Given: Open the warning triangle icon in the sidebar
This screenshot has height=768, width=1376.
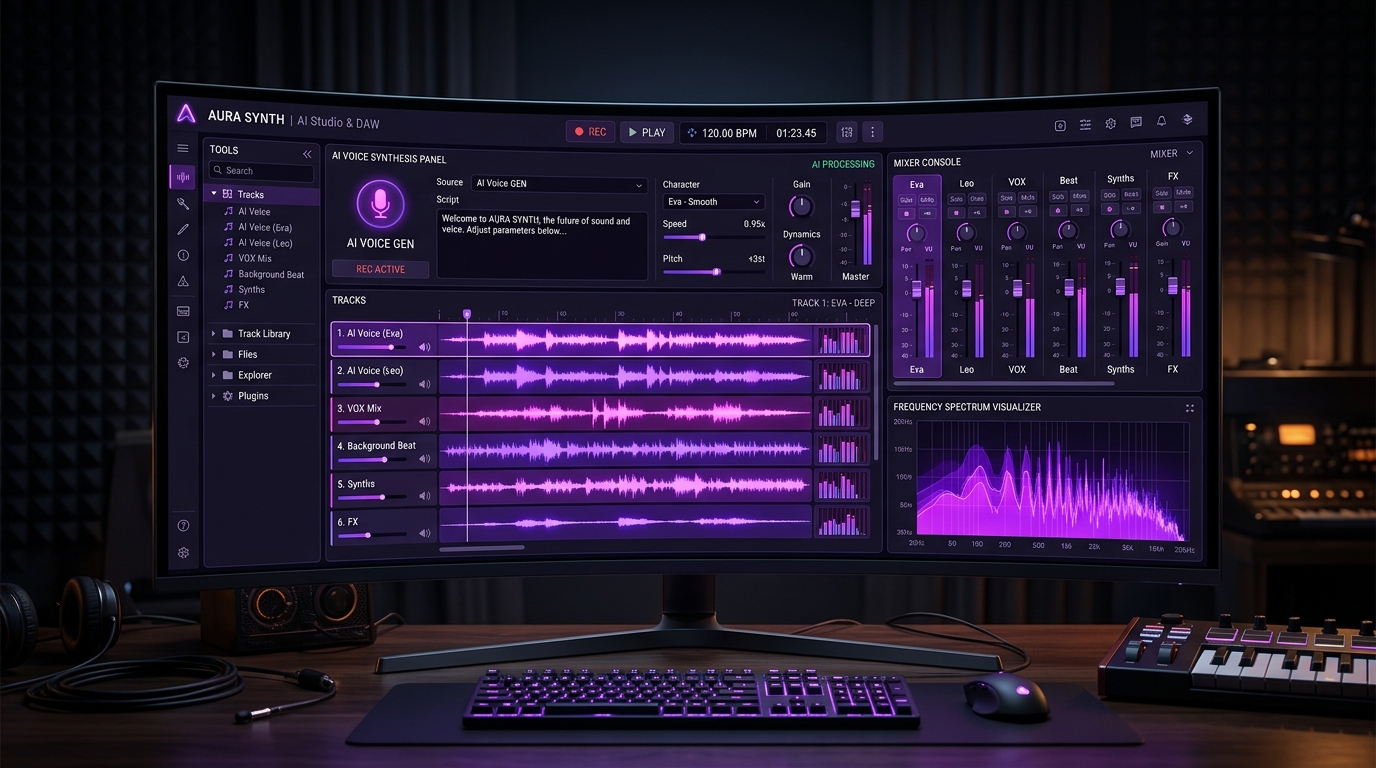Looking at the screenshot, I should (x=183, y=282).
